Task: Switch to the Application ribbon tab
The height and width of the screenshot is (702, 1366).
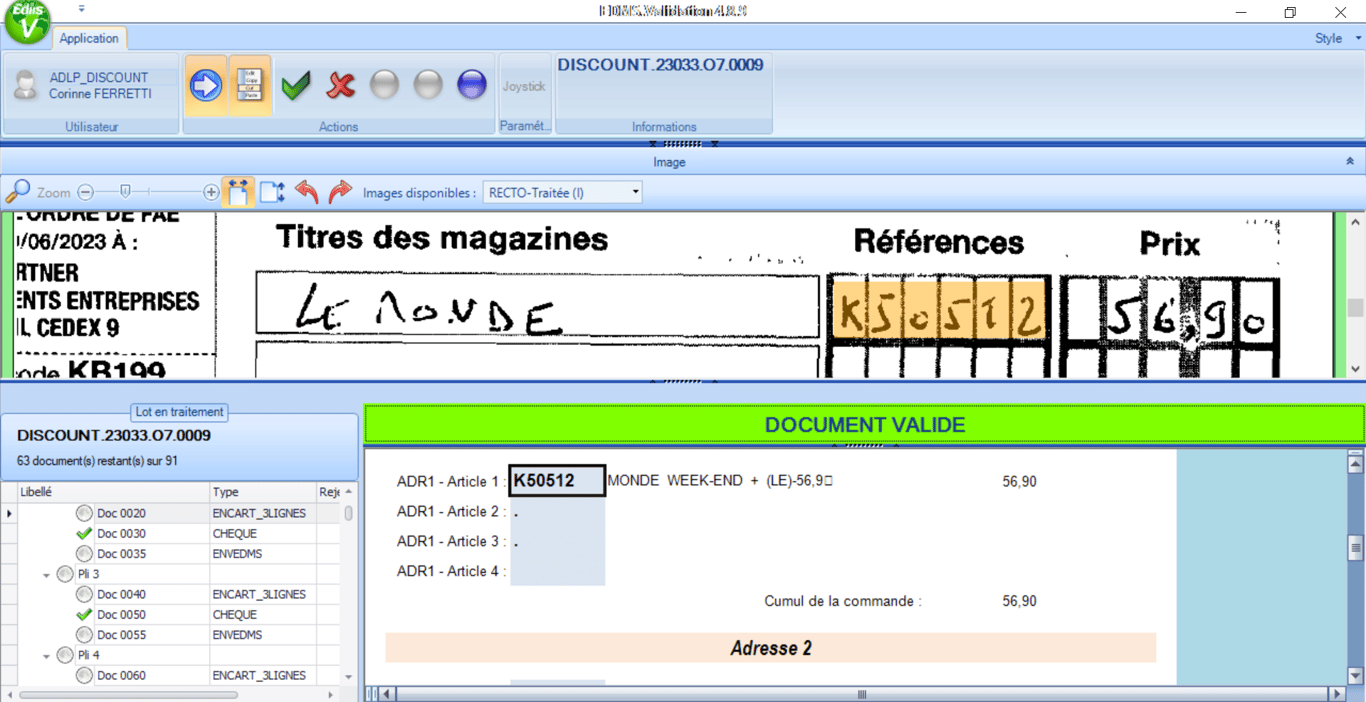Action: (89, 38)
